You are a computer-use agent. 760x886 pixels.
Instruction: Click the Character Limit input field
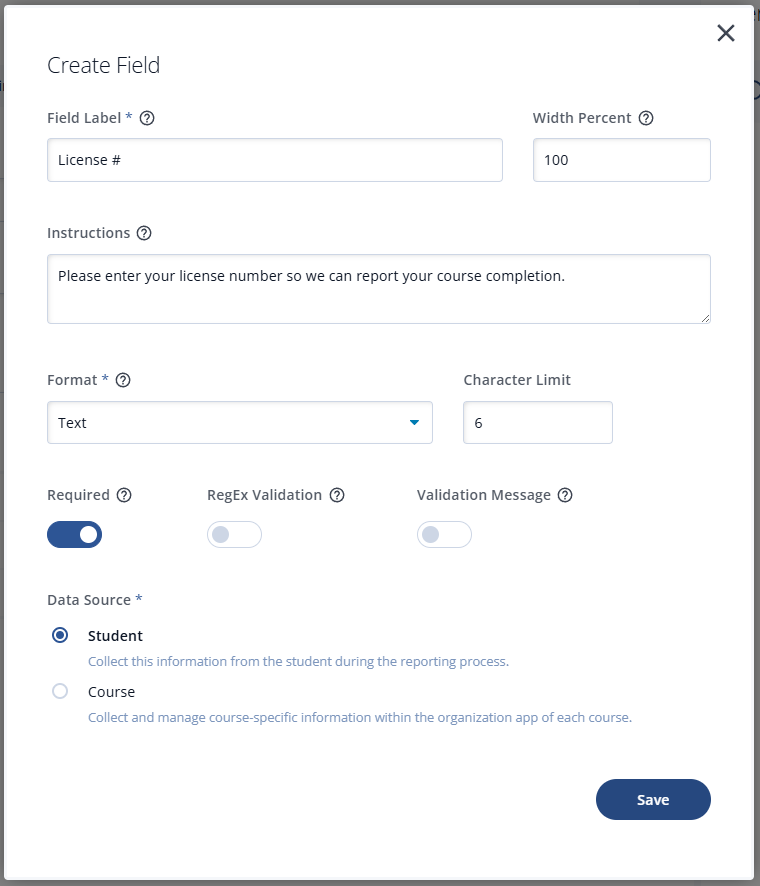click(538, 423)
